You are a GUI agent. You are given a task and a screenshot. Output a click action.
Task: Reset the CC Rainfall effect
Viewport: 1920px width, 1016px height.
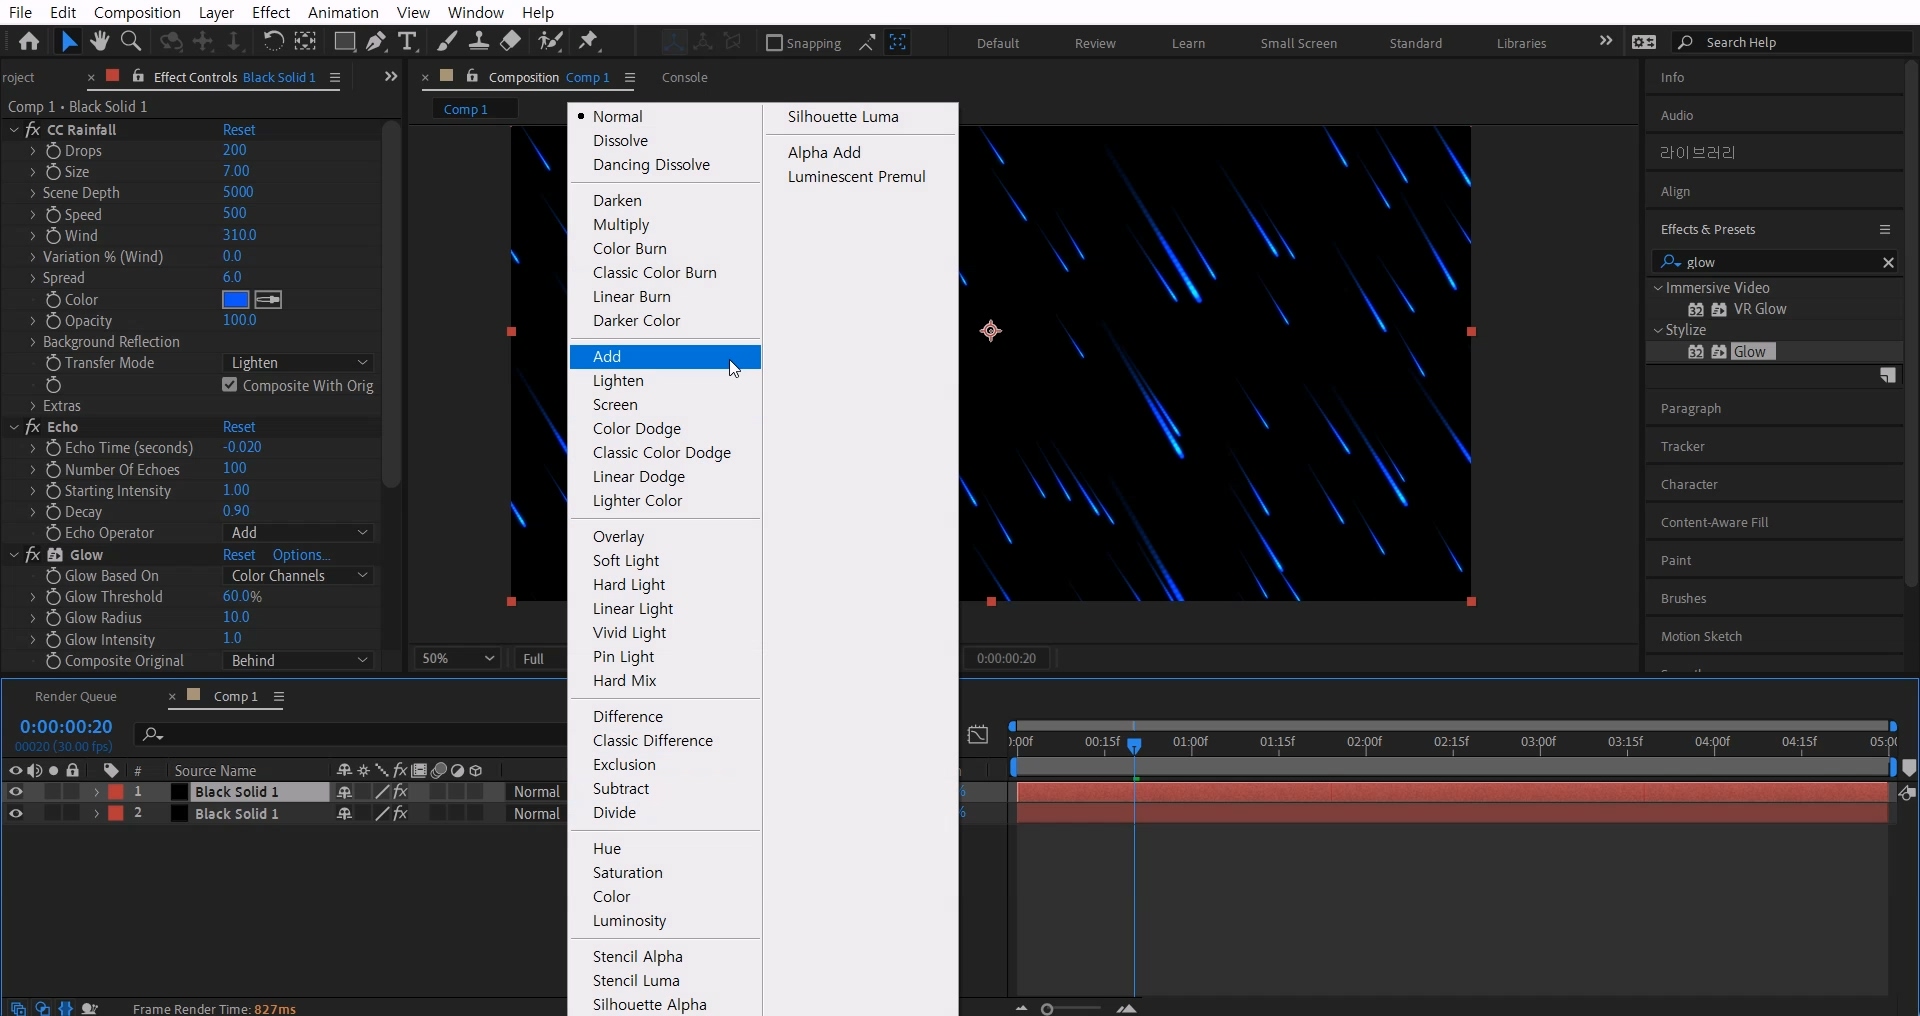coord(239,130)
